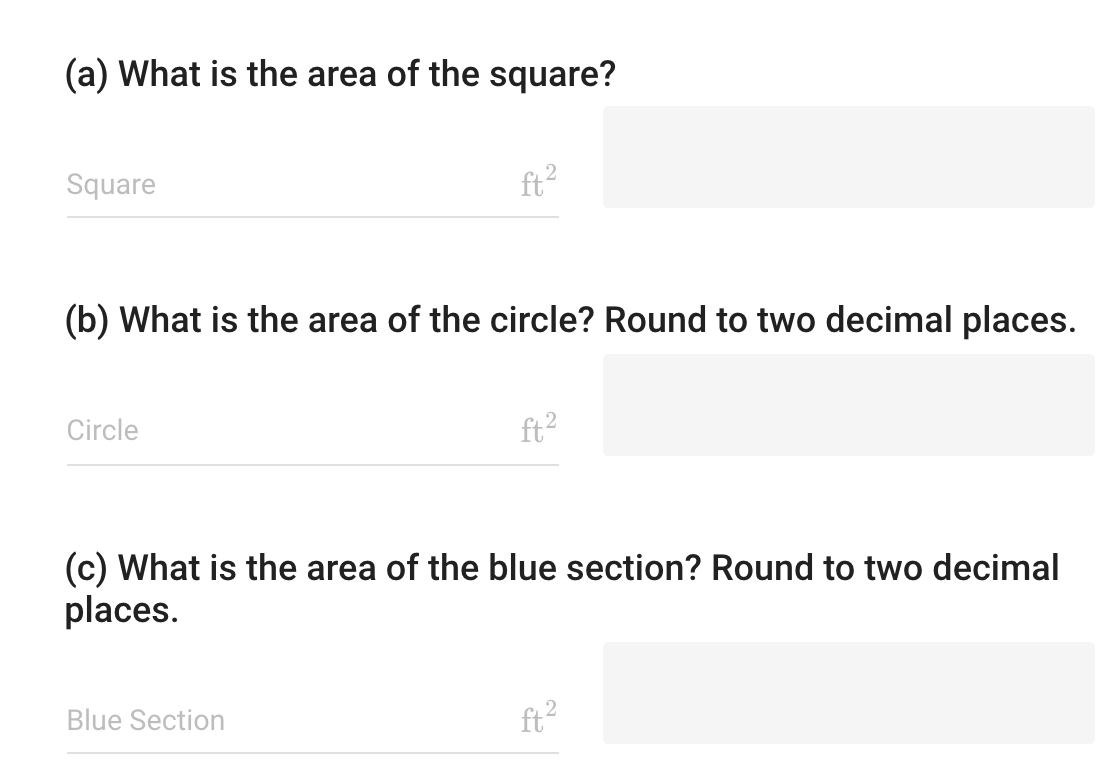1106x768 pixels.
Task: Click the Blue Section placeholder text
Action: [144, 720]
